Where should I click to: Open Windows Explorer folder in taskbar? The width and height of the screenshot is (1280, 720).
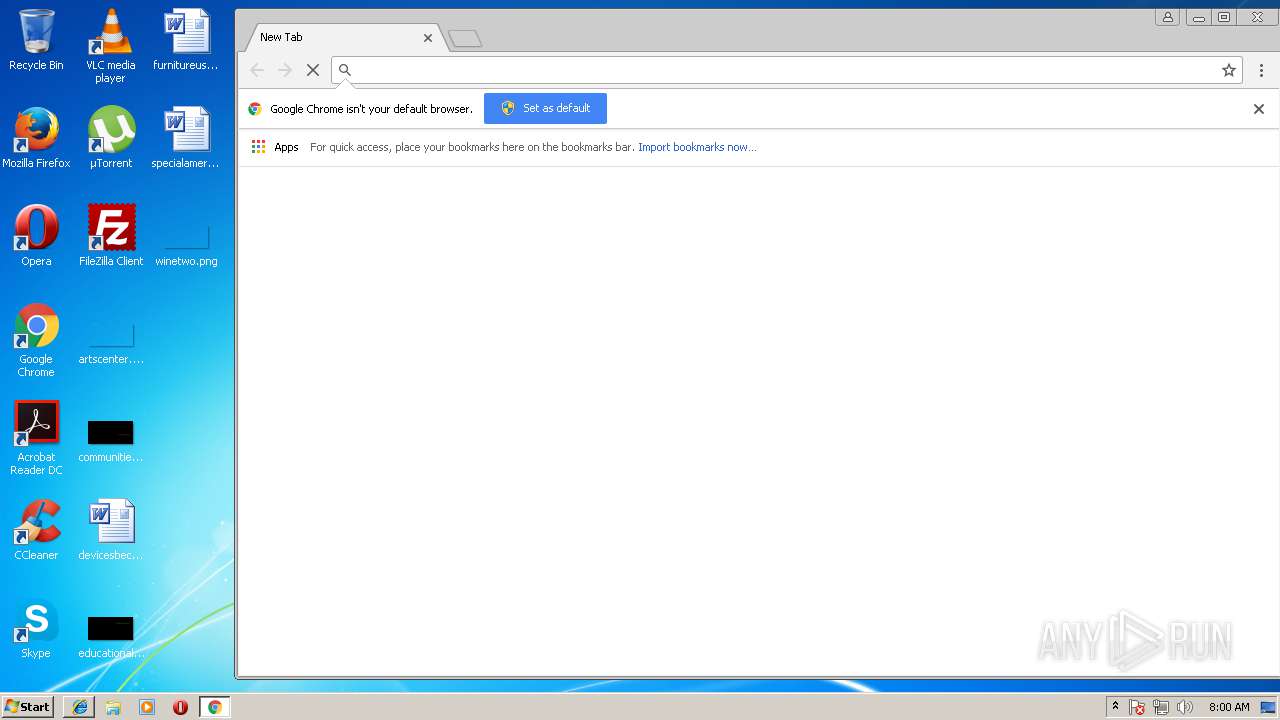[x=113, y=707]
